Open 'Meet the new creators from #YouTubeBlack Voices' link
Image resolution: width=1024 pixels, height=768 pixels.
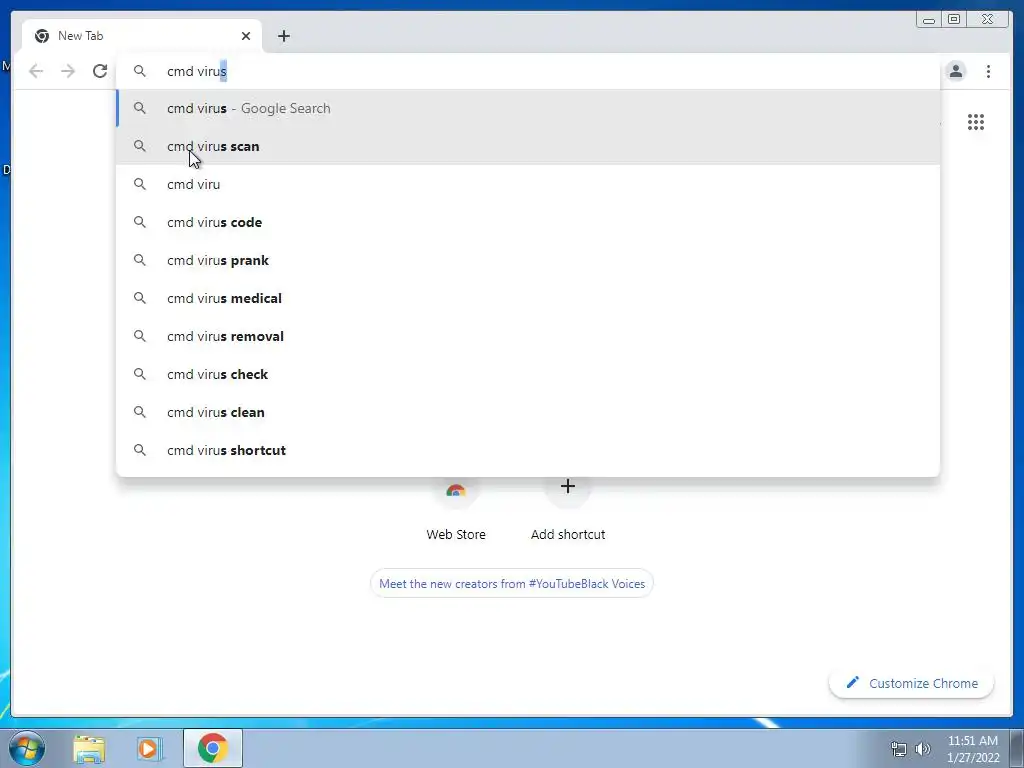(x=512, y=584)
